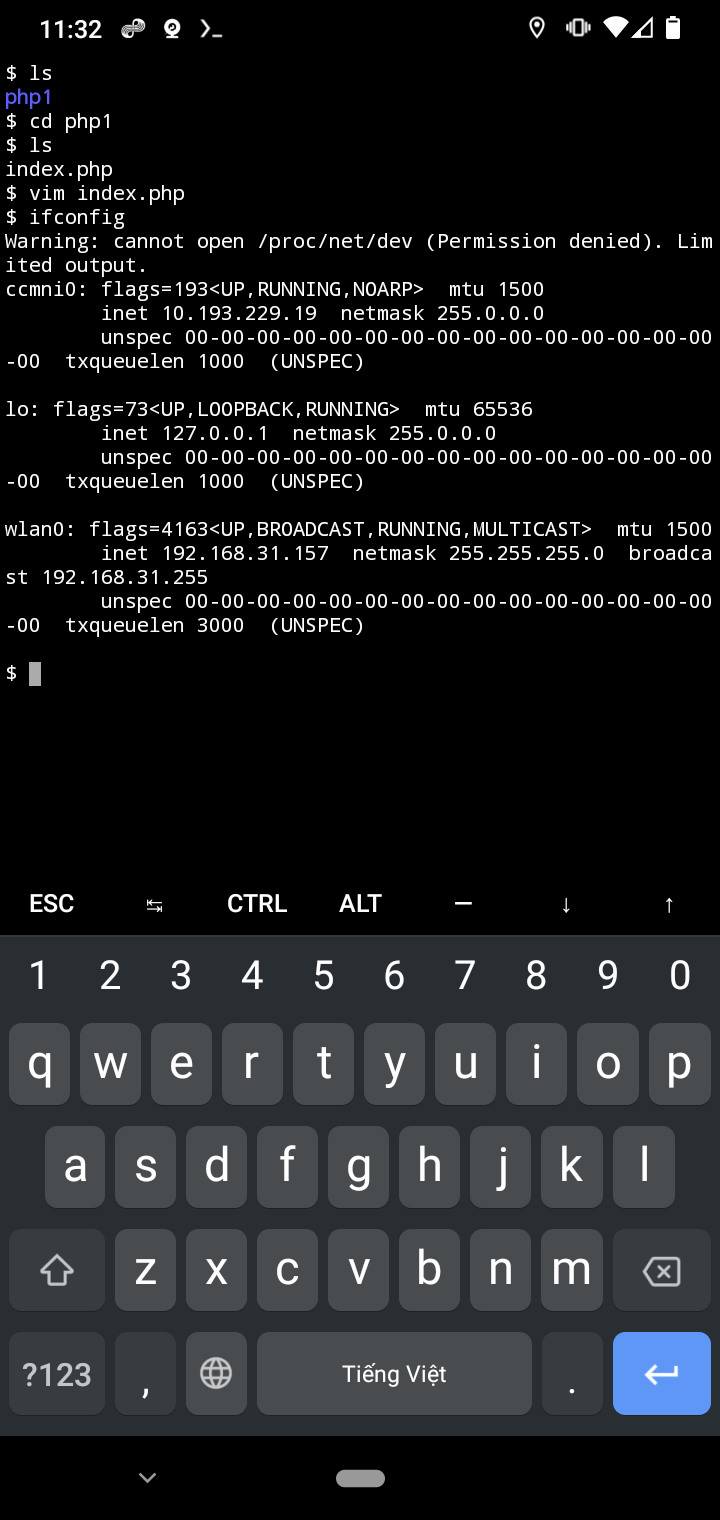Tap the terminal cursor at the prompt
Image resolution: width=720 pixels, height=1520 pixels.
pyautogui.click(x=35, y=673)
